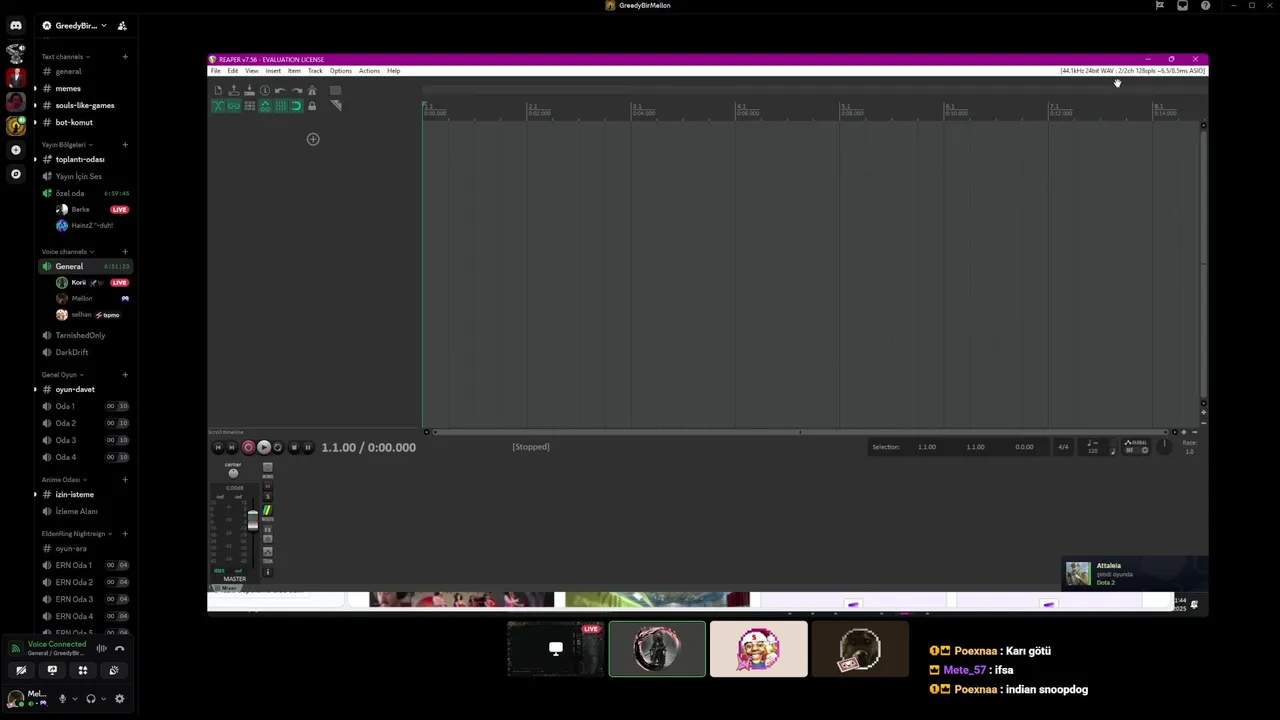Click the Undo arrow in REAPER toolbar
The width and height of the screenshot is (1280, 720).
tap(281, 90)
